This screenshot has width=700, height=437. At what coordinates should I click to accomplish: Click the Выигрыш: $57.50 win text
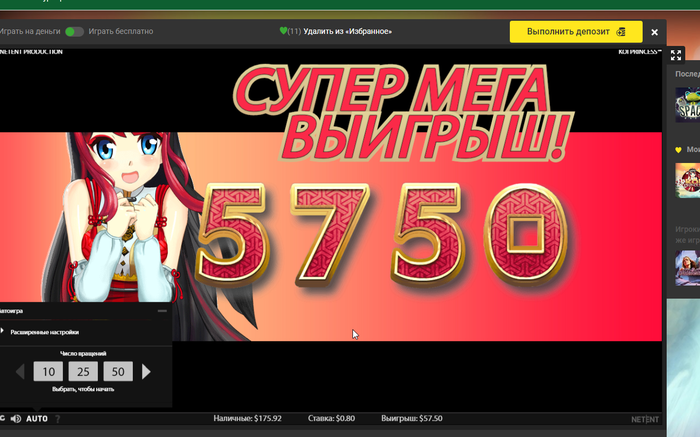pyautogui.click(x=412, y=419)
